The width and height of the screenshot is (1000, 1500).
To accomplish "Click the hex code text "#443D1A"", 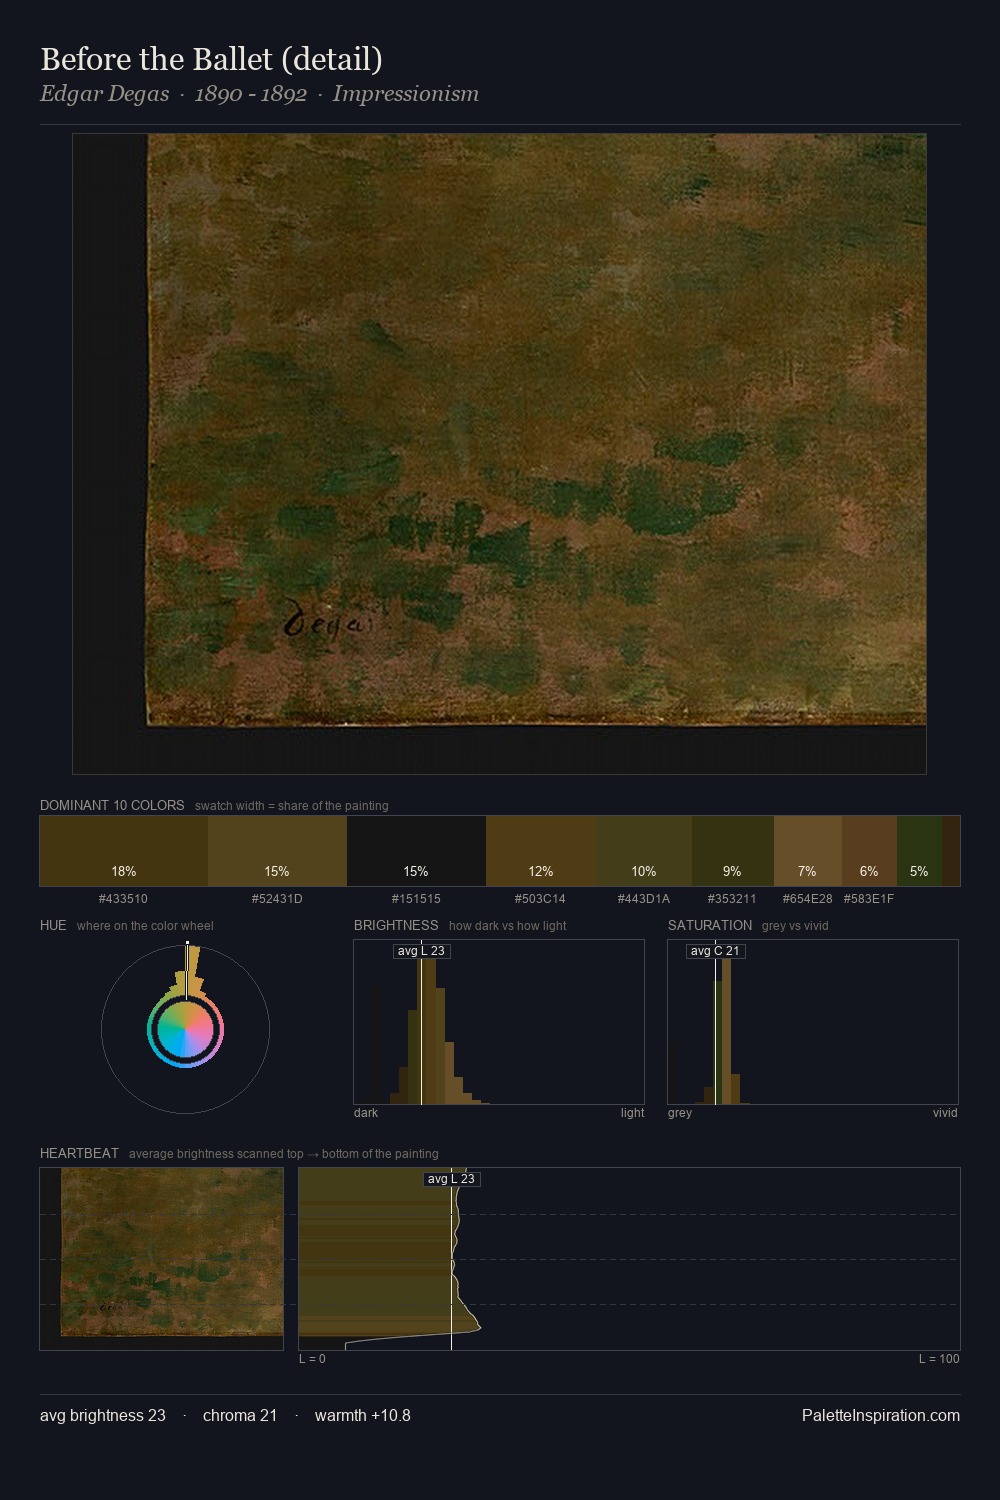I will pyautogui.click(x=644, y=899).
